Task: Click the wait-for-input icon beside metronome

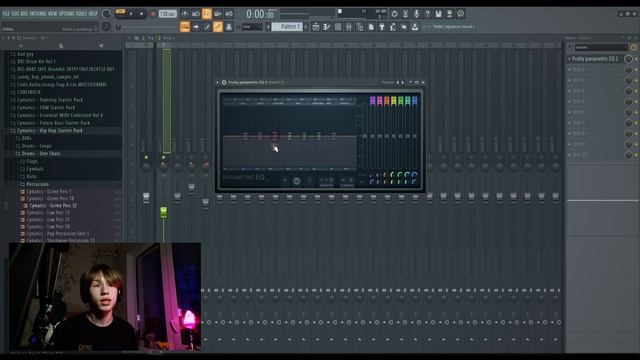Action: coord(196,14)
